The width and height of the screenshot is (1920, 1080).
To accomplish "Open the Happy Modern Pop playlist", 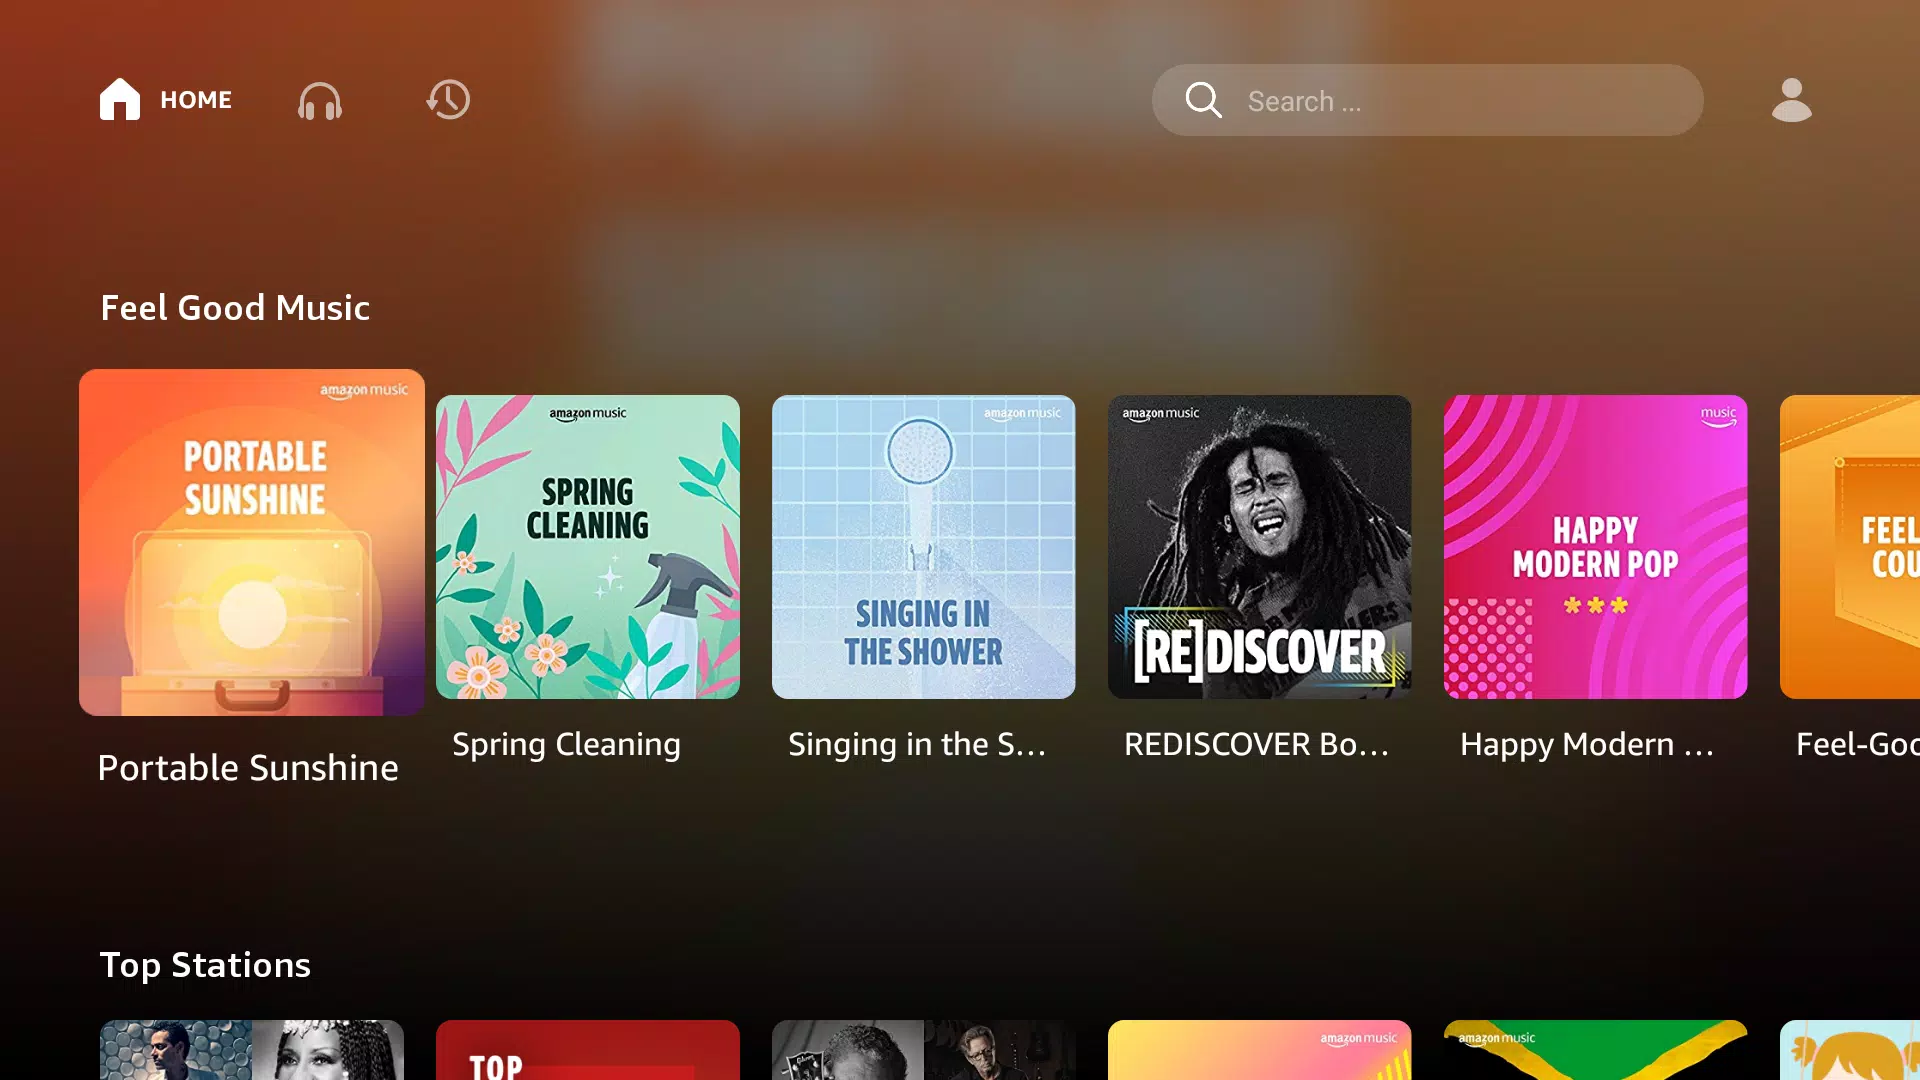I will coord(1596,546).
